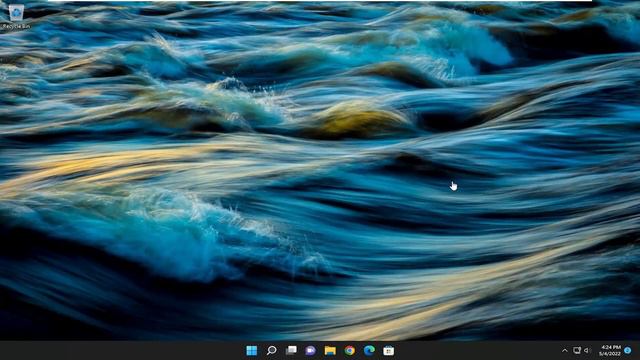Open the Recycle Bin desktop icon
640x360 pixels.
point(16,17)
